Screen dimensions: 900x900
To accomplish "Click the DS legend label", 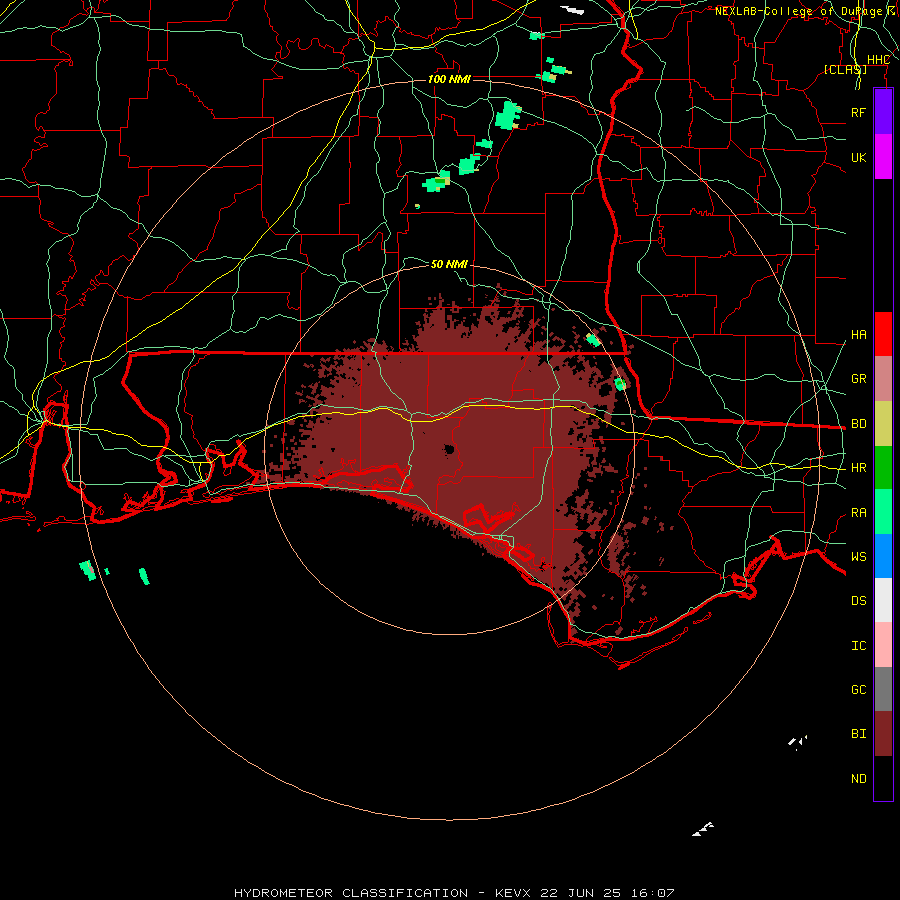I will [x=859, y=601].
